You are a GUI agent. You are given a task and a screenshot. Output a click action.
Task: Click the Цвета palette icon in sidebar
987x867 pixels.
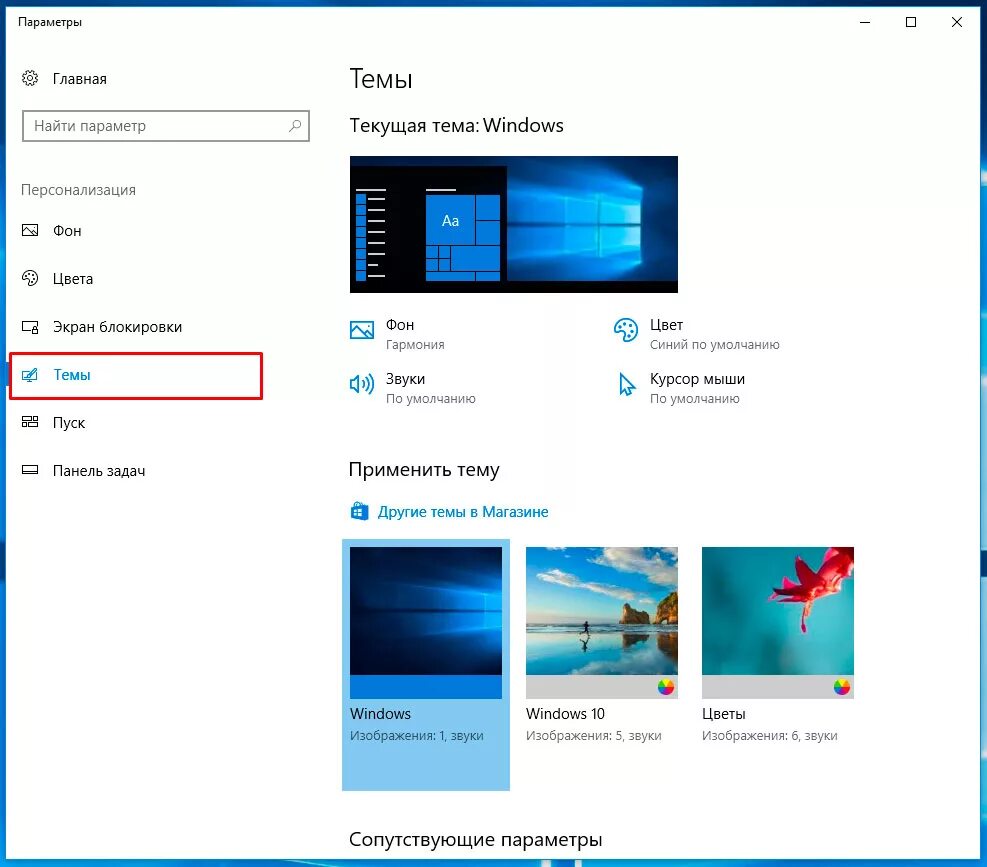coord(30,278)
